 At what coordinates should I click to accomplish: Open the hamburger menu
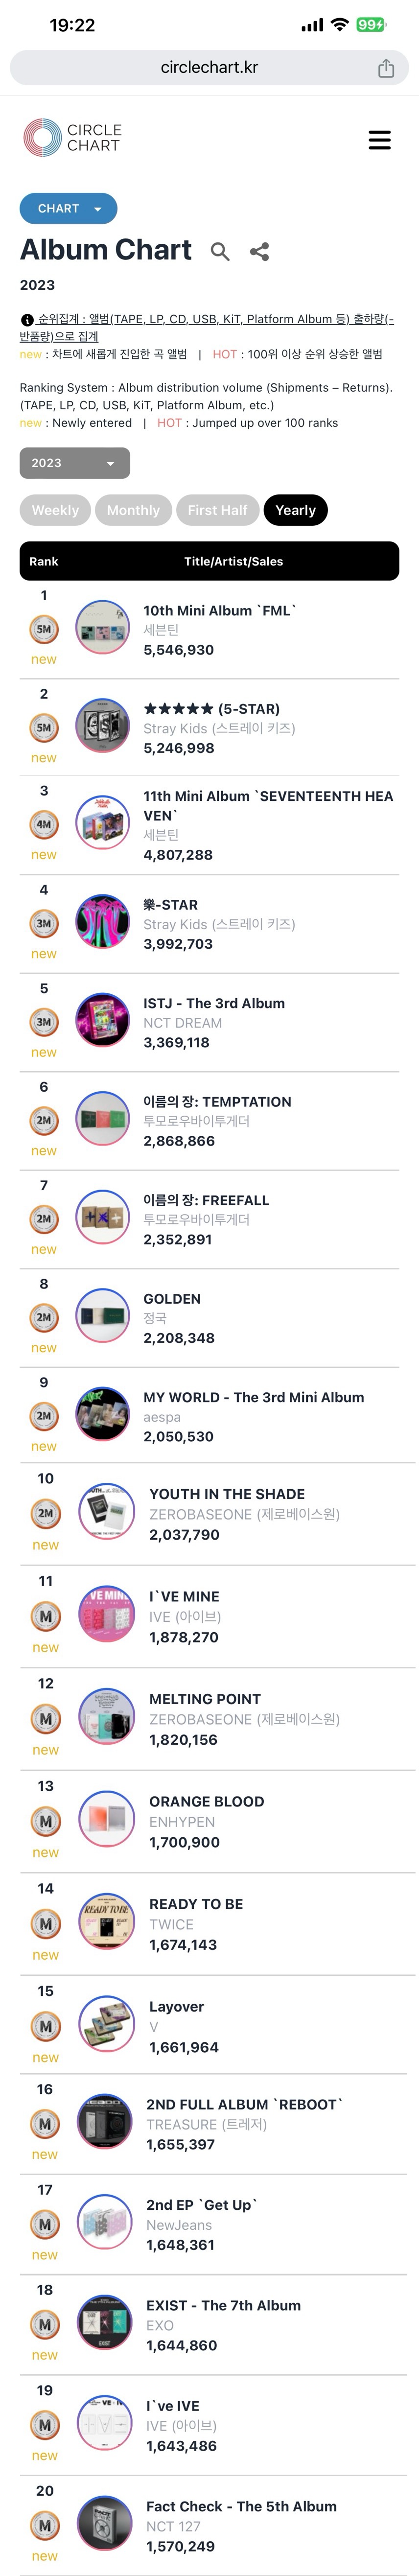click(380, 140)
